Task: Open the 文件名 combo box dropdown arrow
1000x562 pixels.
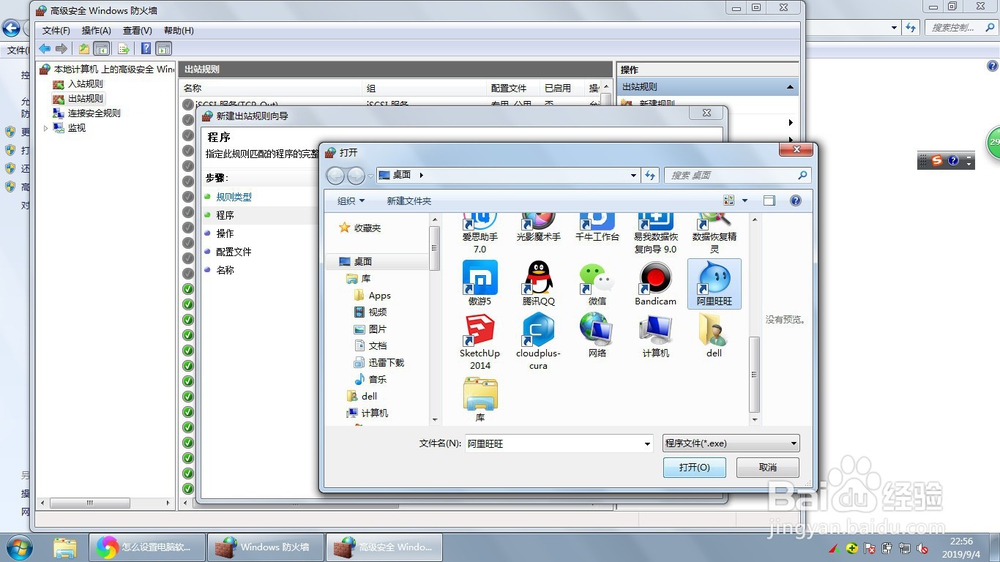Action: (x=647, y=443)
